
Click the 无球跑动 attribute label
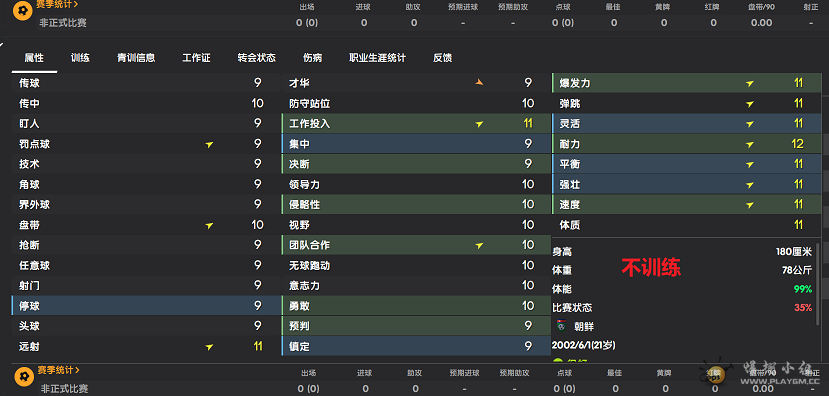[x=309, y=265]
